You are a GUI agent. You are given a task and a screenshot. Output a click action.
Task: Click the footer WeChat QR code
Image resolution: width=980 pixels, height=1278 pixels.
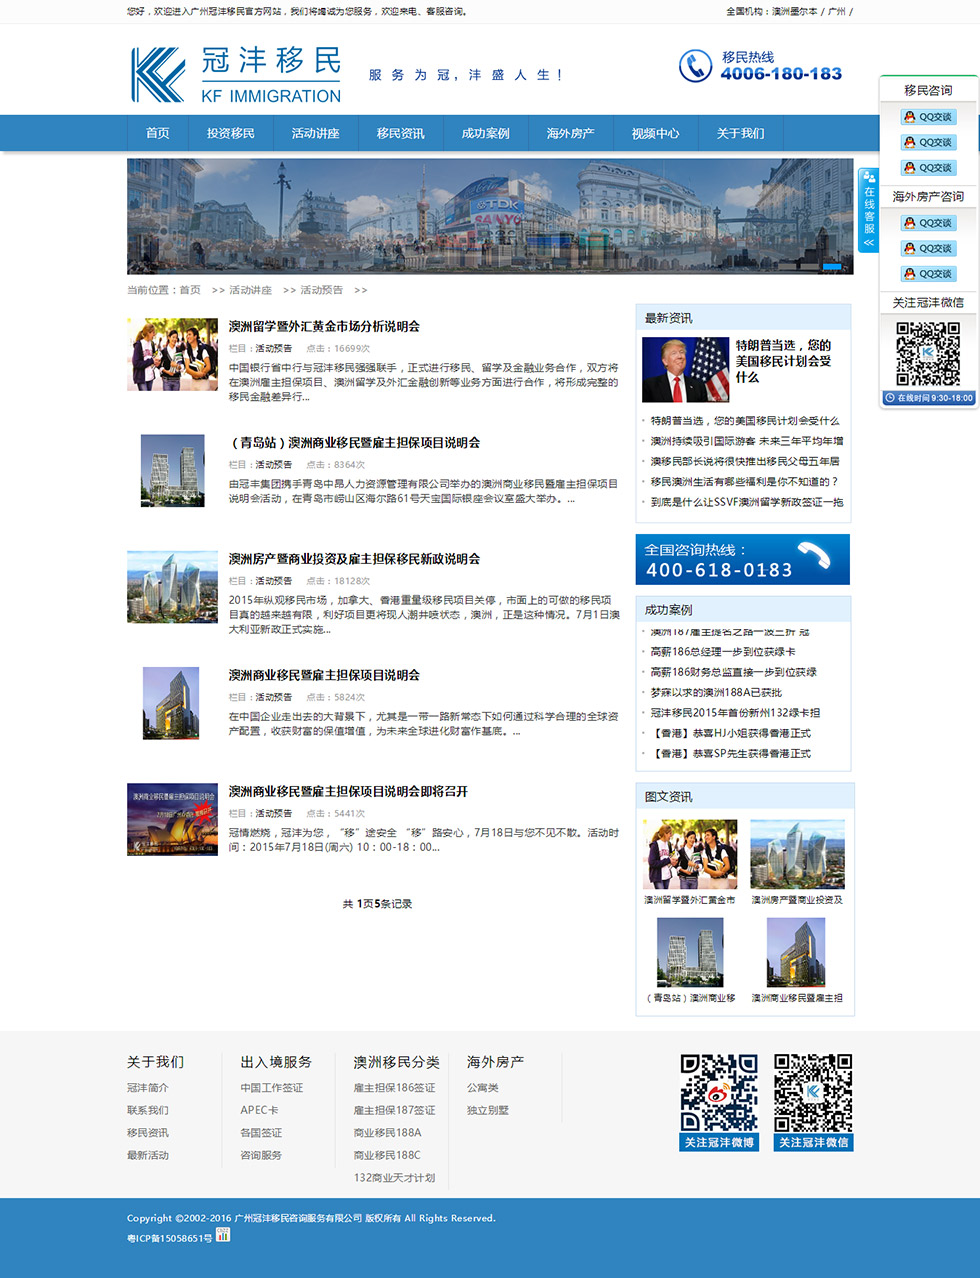click(x=813, y=1092)
